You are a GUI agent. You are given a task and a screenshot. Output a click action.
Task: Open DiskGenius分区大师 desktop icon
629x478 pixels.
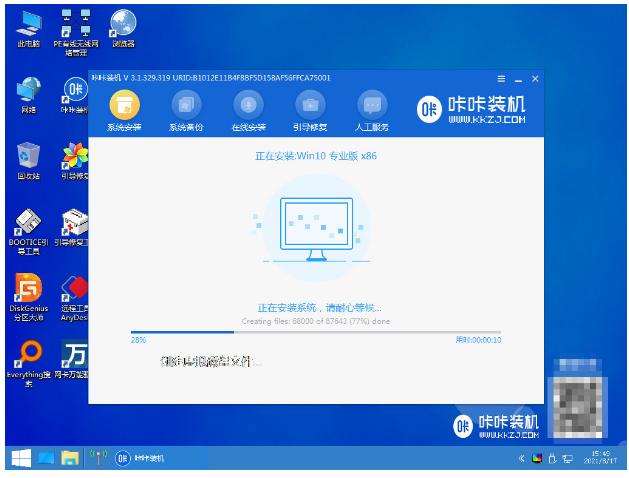pyautogui.click(x=28, y=298)
